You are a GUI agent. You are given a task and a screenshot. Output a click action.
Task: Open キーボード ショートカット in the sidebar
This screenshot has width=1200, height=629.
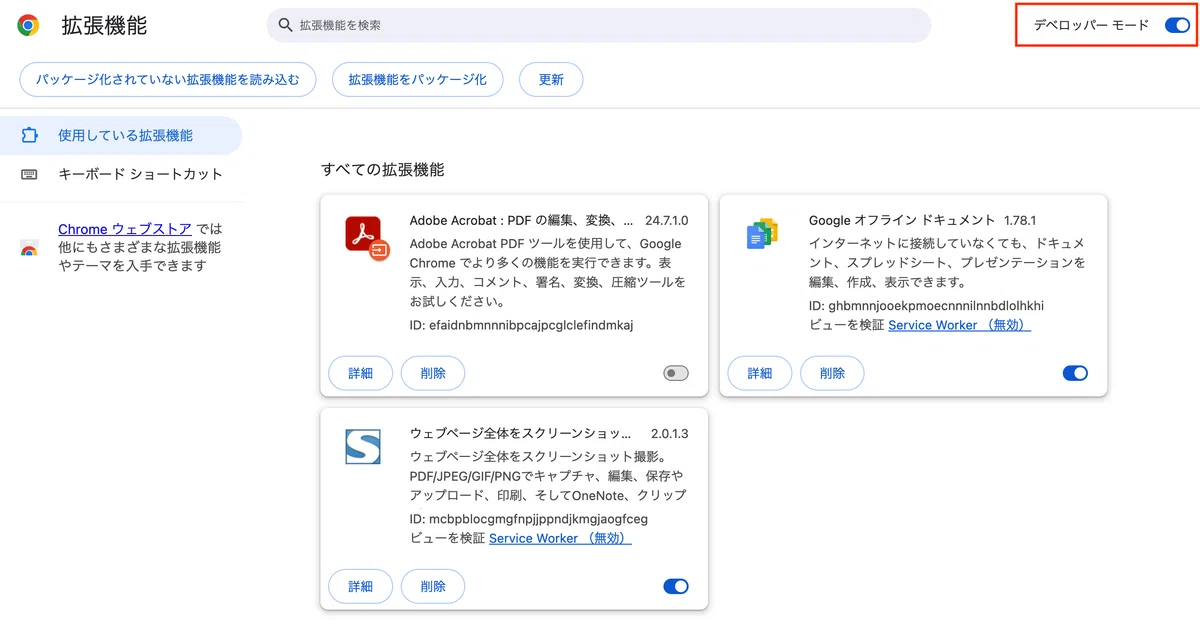[121, 174]
